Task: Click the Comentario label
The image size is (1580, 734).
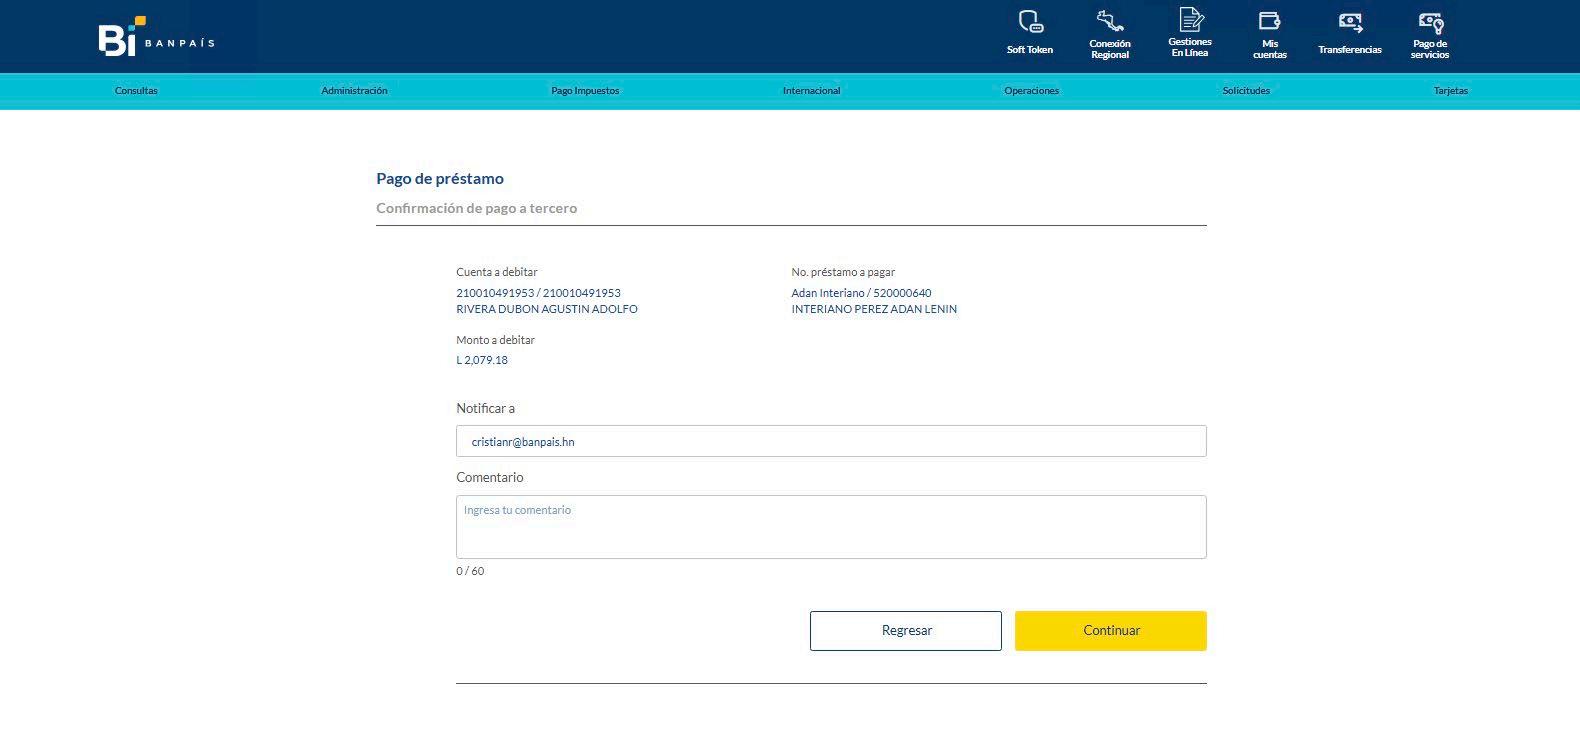Action: click(x=490, y=477)
